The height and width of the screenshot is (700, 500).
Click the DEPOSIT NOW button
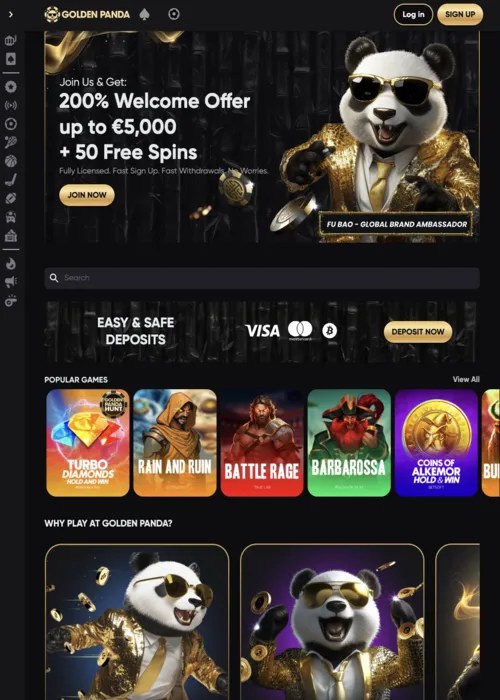[x=418, y=332]
